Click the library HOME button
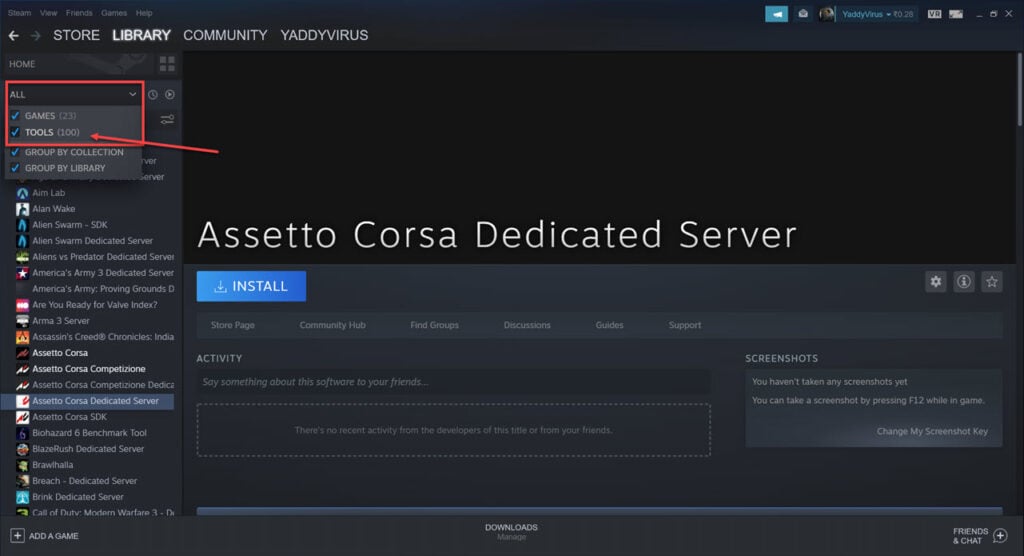The width and height of the screenshot is (1024, 556). coord(22,64)
